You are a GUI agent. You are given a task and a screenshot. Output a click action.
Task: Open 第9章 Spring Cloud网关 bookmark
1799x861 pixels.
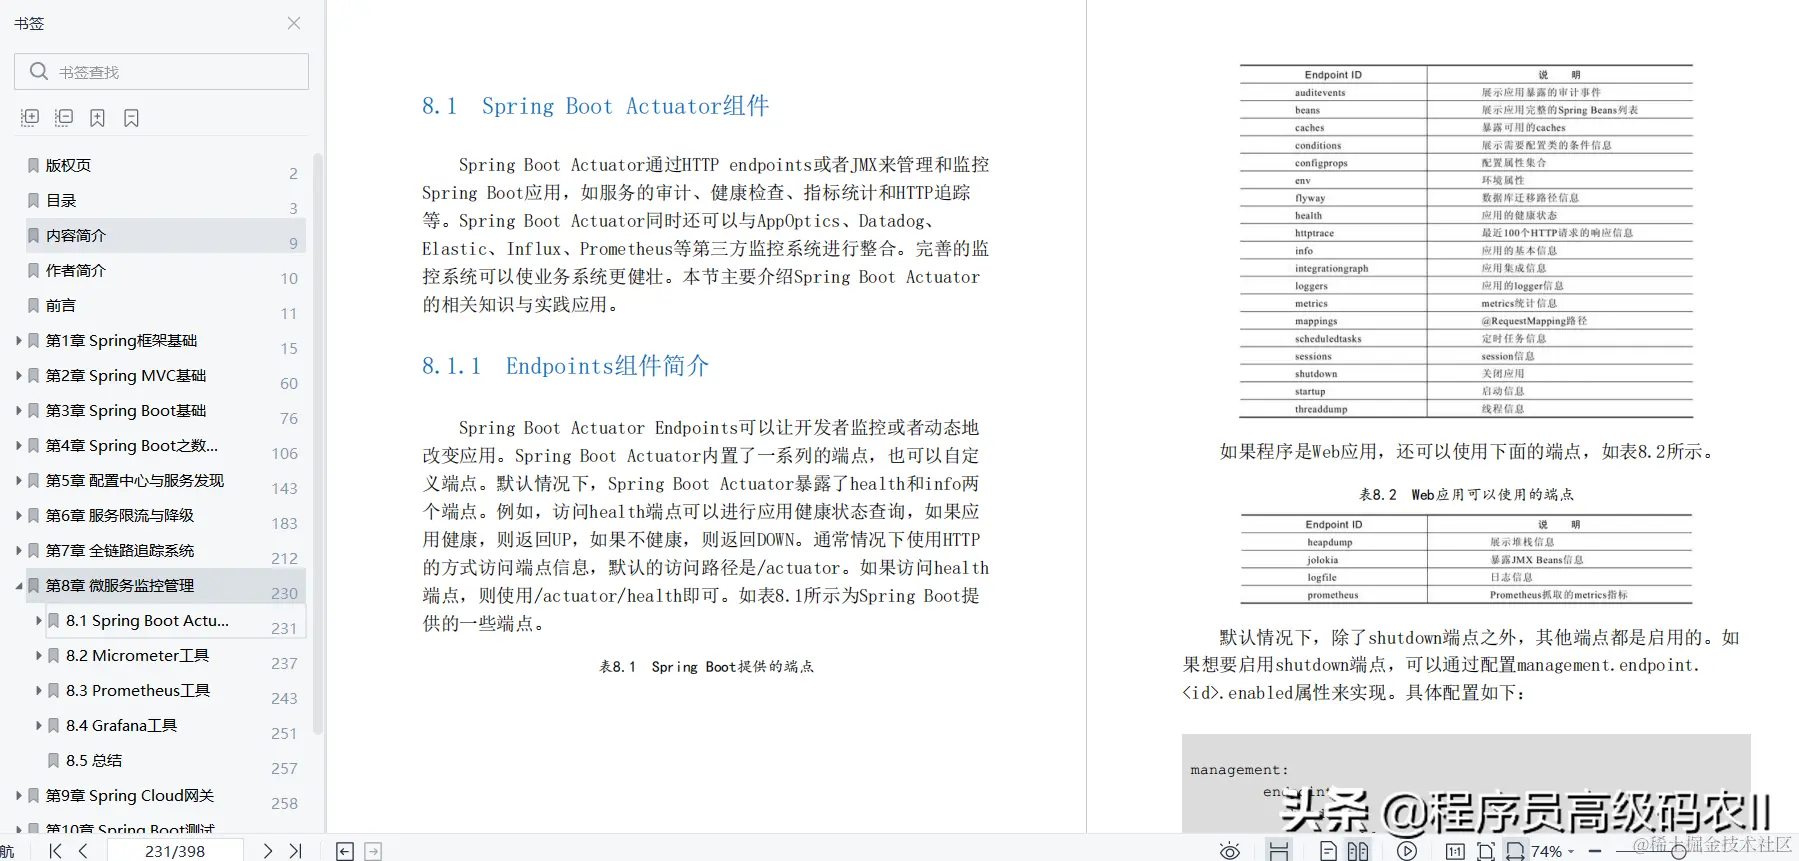point(130,795)
